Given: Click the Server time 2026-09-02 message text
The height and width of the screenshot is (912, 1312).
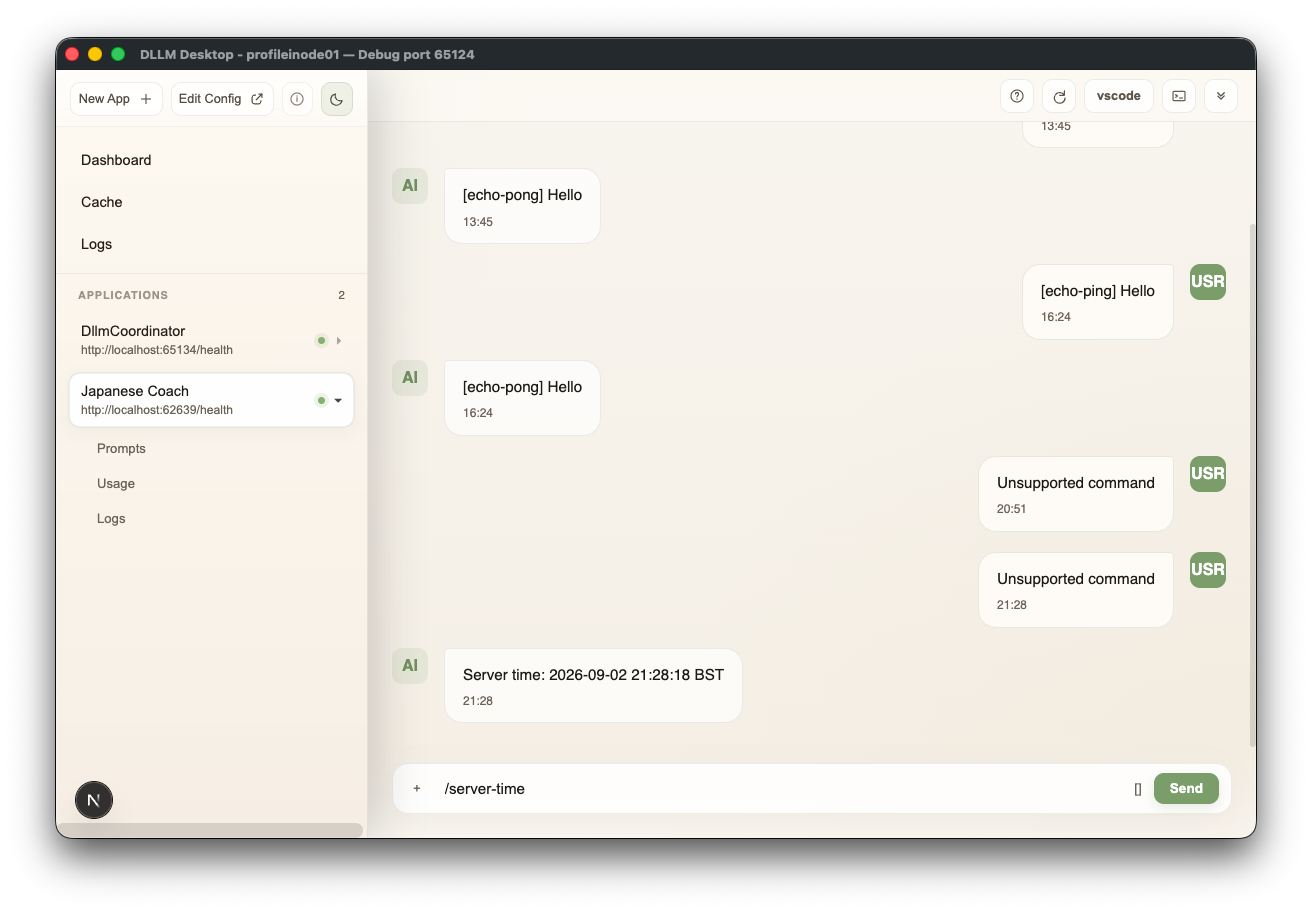Looking at the screenshot, I should (593, 675).
